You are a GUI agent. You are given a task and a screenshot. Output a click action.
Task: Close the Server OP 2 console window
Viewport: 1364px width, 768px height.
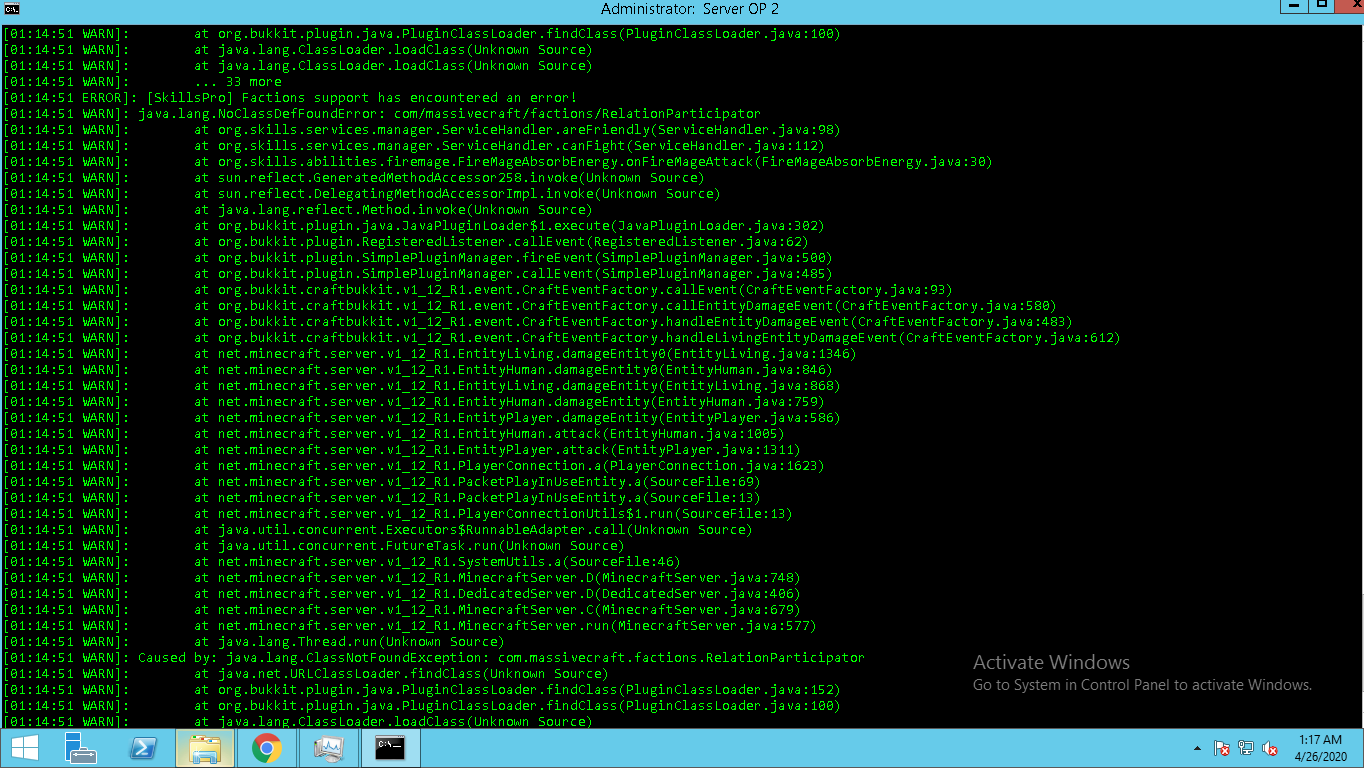[1348, 7]
